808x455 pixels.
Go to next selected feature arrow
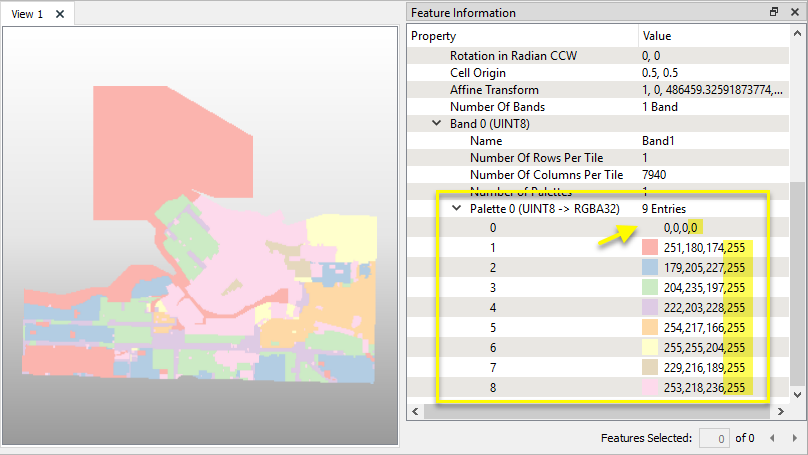coord(794,438)
